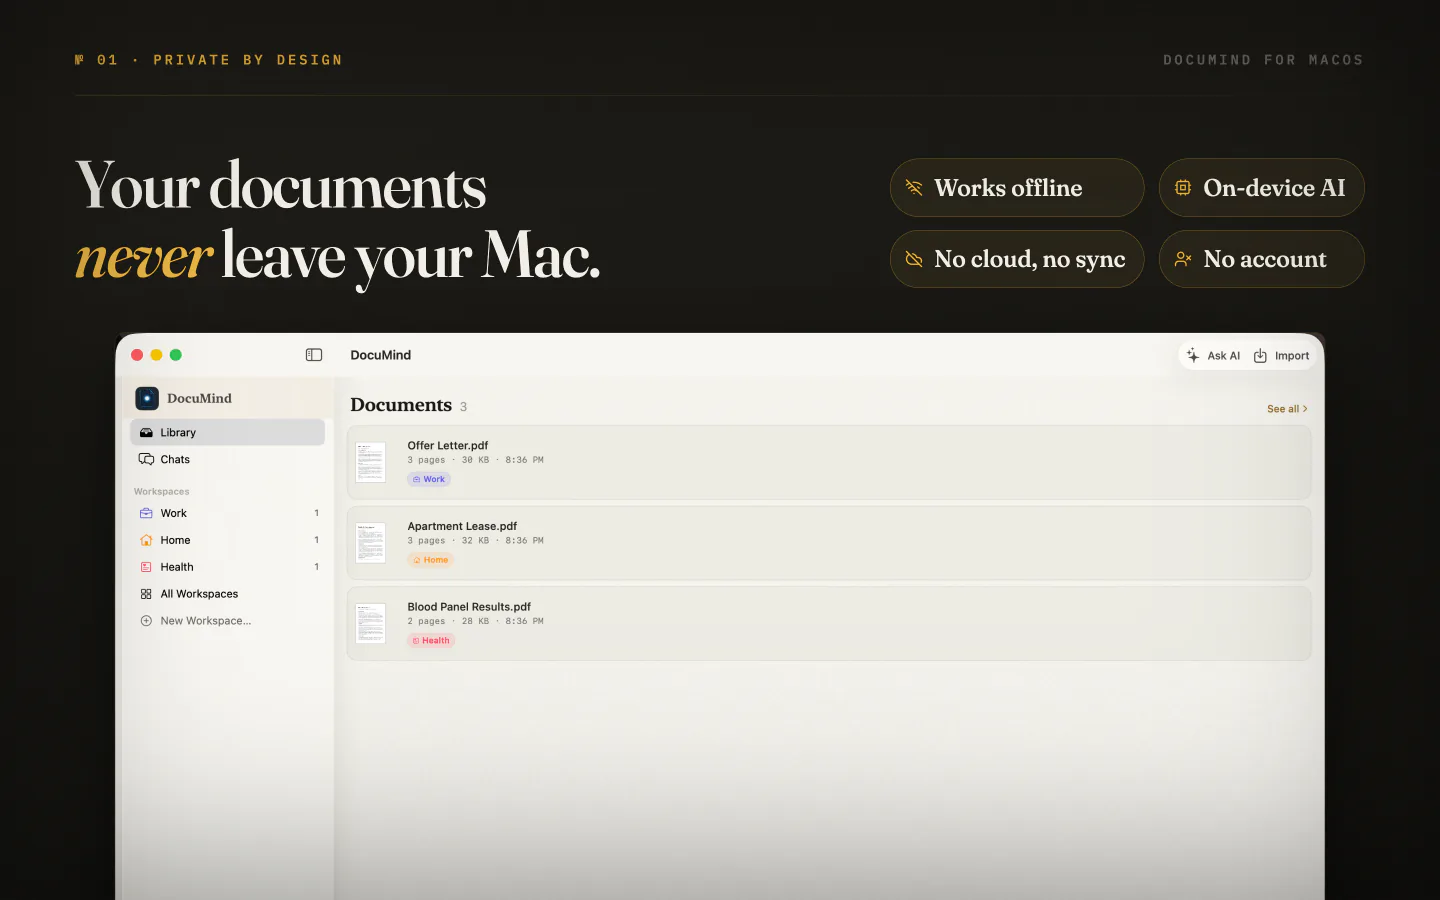Screen dimensions: 1440x900
Task: Click the Home house icon in sidebar
Action: pos(146,540)
